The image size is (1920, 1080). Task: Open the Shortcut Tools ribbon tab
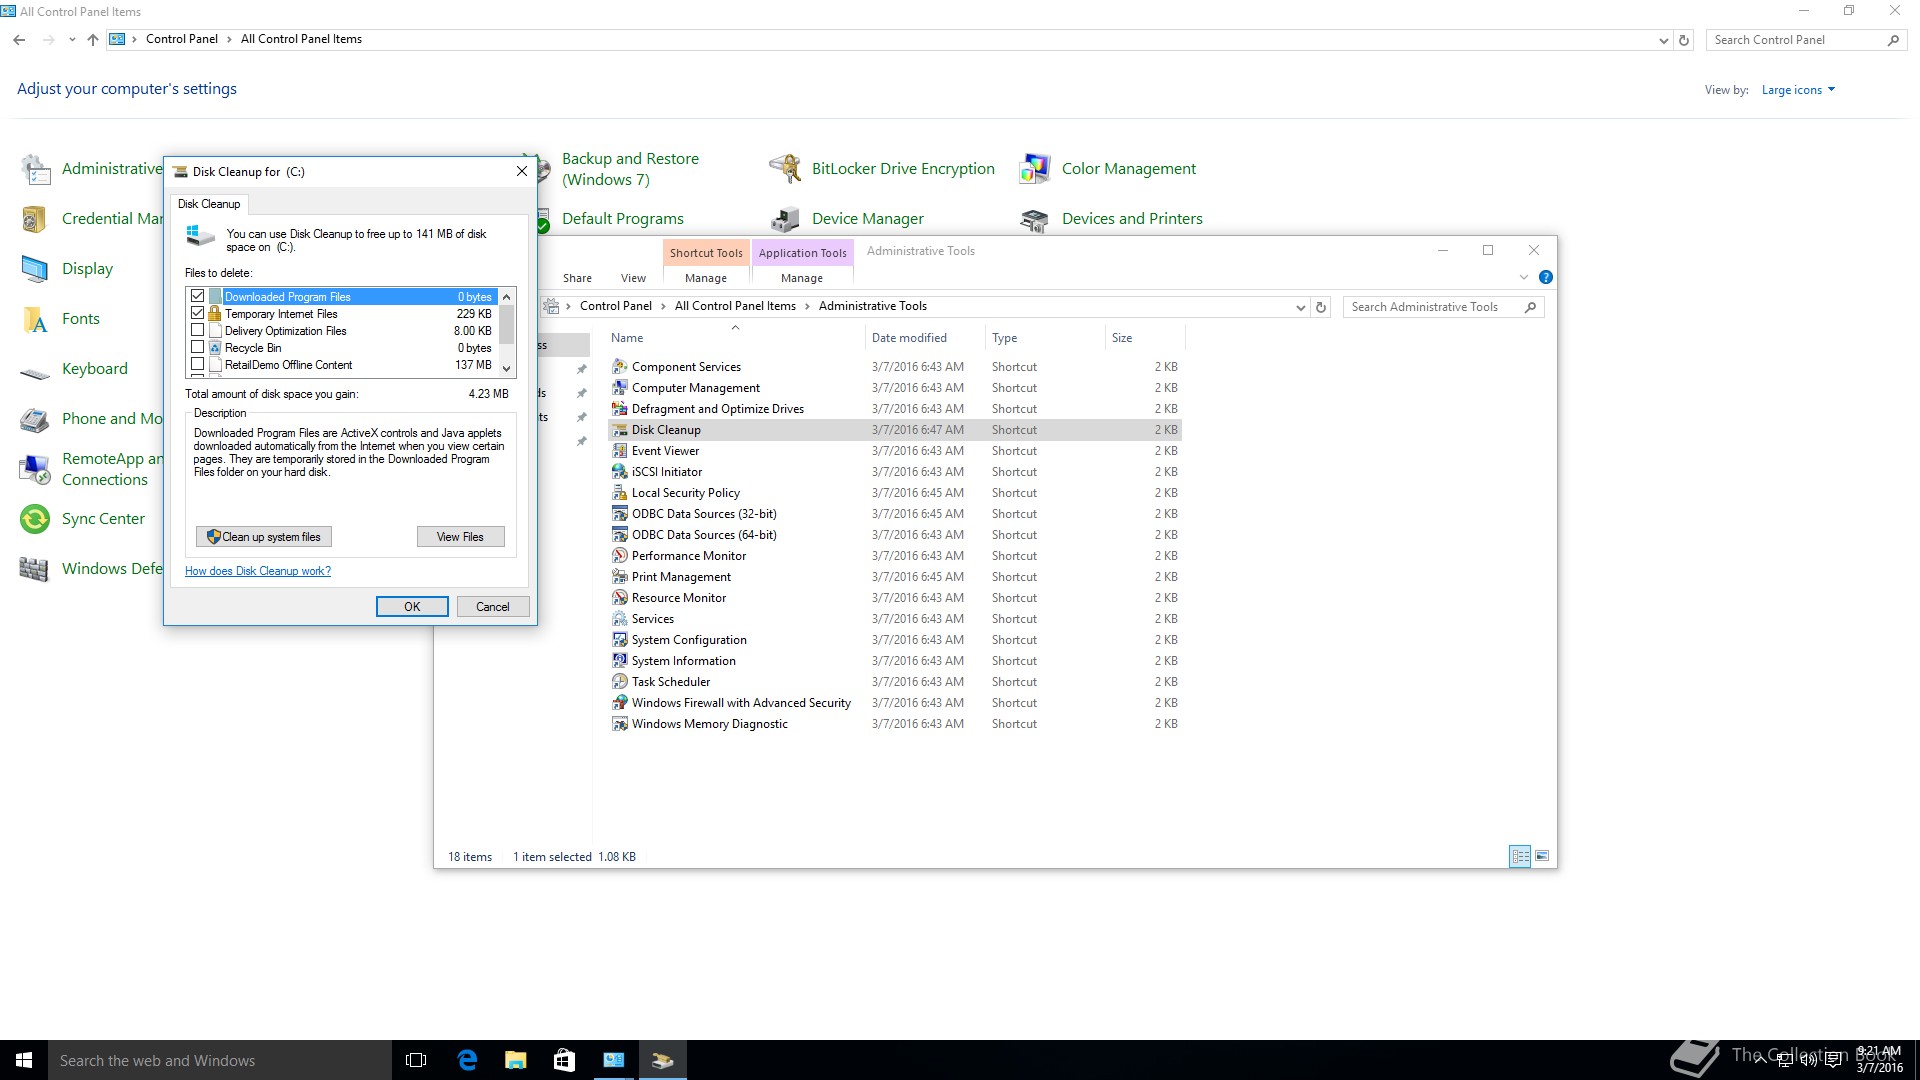coord(706,253)
